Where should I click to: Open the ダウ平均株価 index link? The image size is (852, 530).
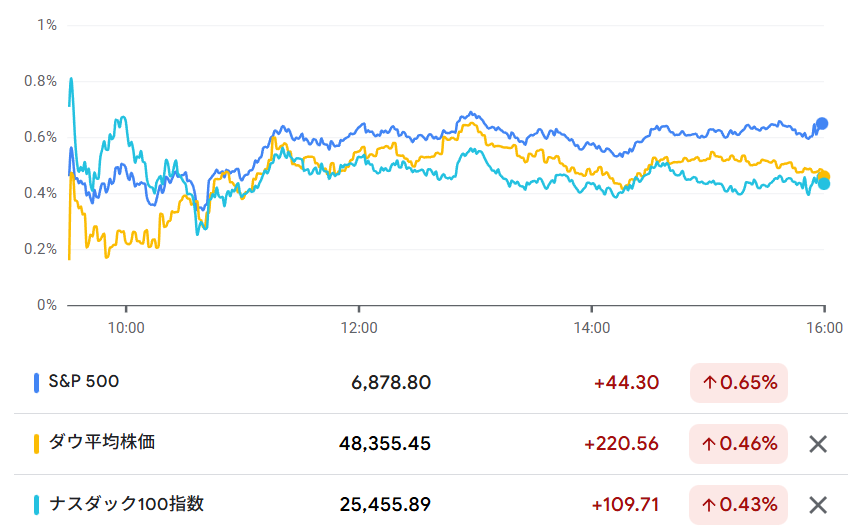click(x=102, y=443)
